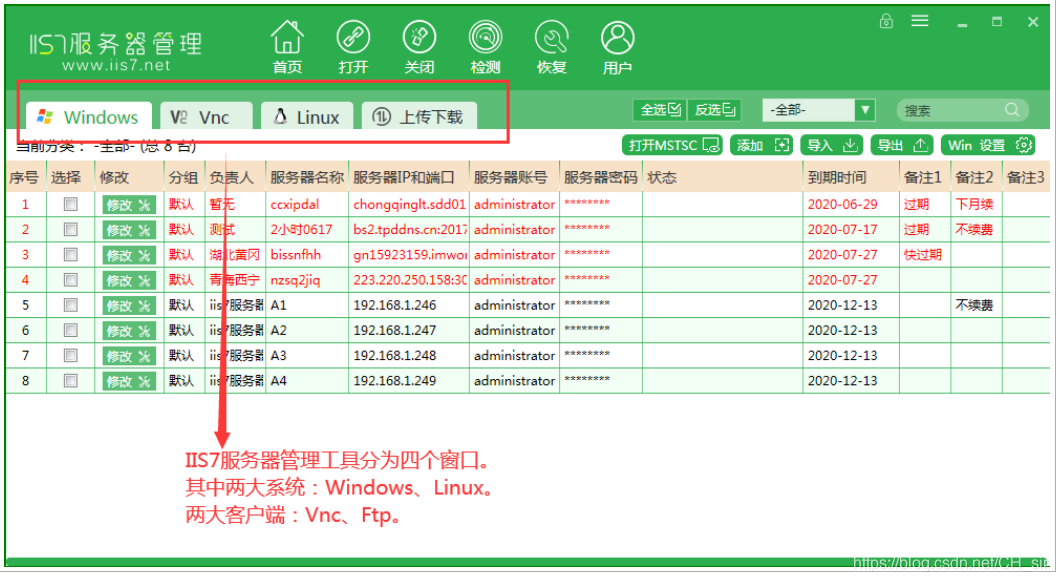1059x582 pixels.
Task: Click 修改 edit button for bissnfhh
Action: [128, 255]
